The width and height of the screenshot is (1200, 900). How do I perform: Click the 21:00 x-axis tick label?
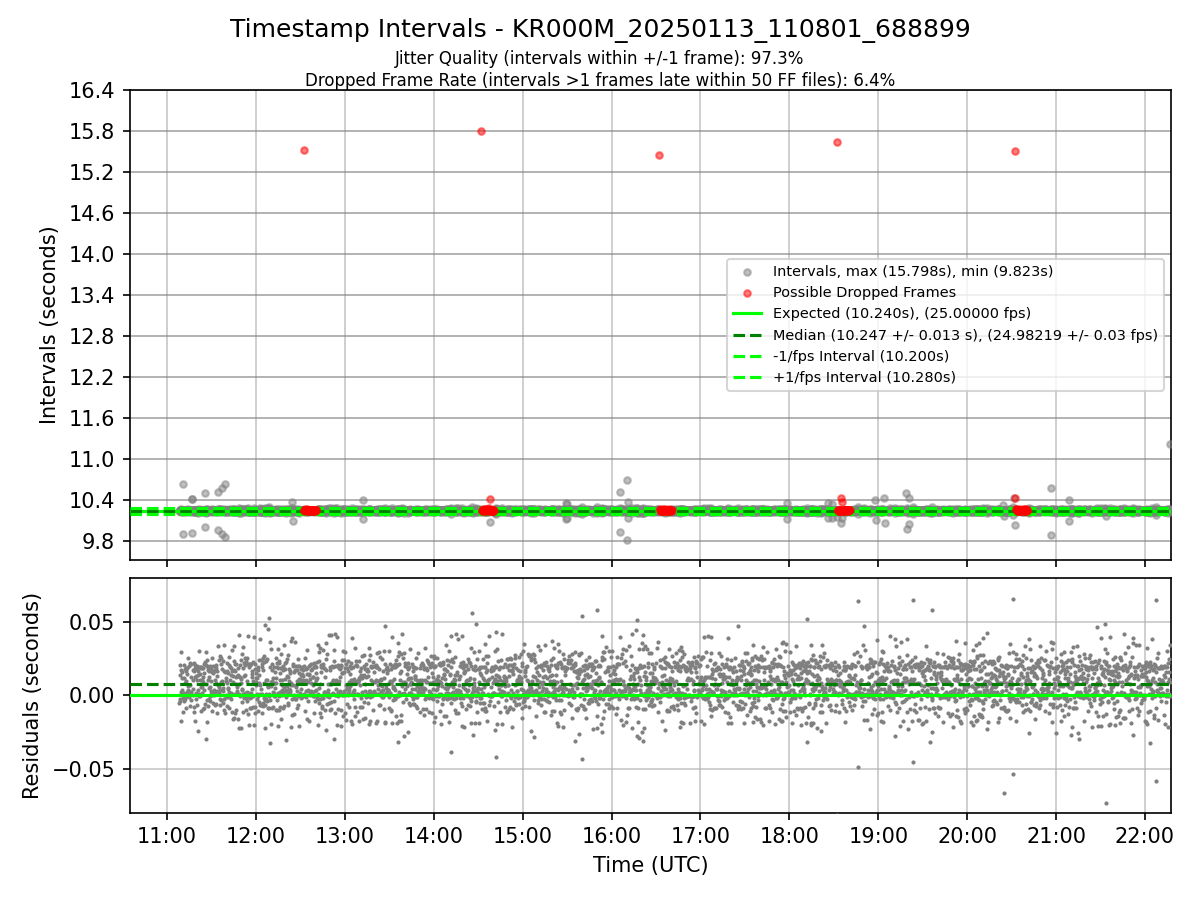click(x=1056, y=835)
